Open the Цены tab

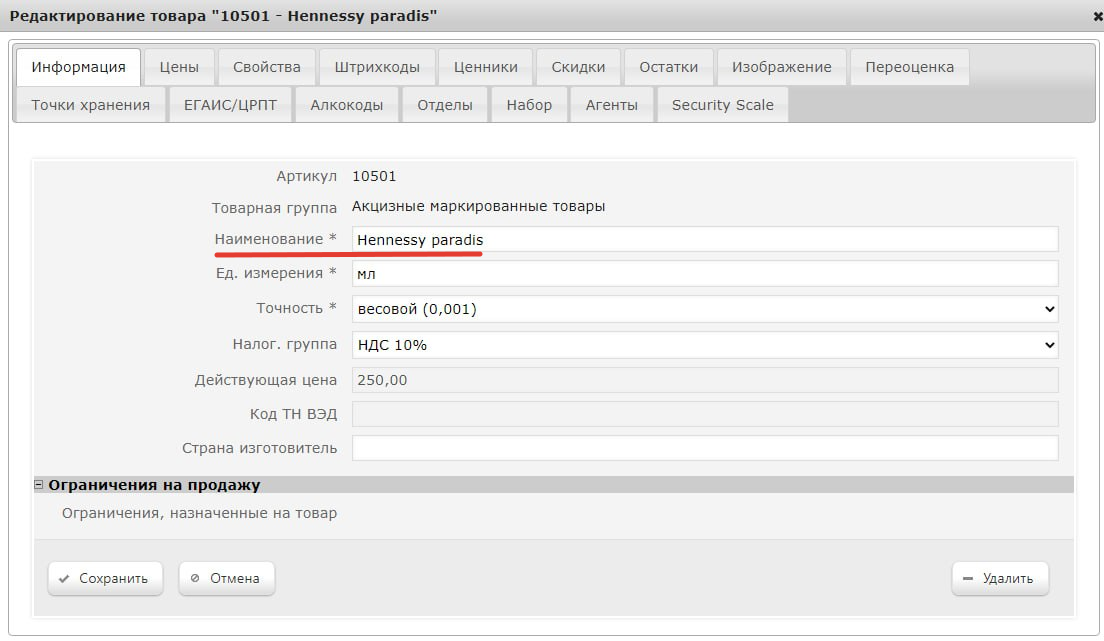[x=179, y=67]
